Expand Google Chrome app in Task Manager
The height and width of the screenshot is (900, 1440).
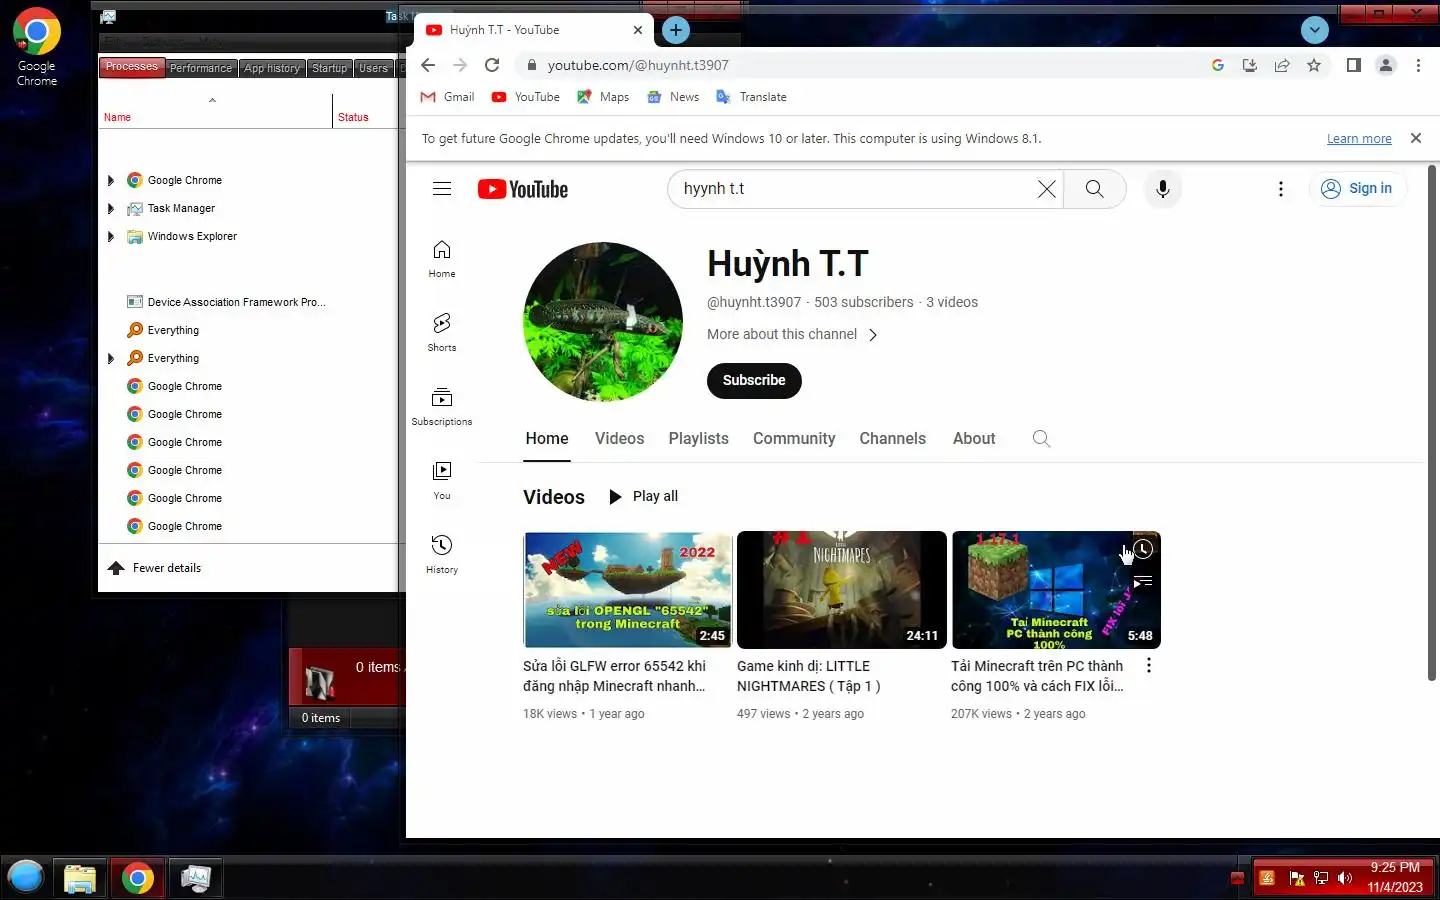click(111, 181)
